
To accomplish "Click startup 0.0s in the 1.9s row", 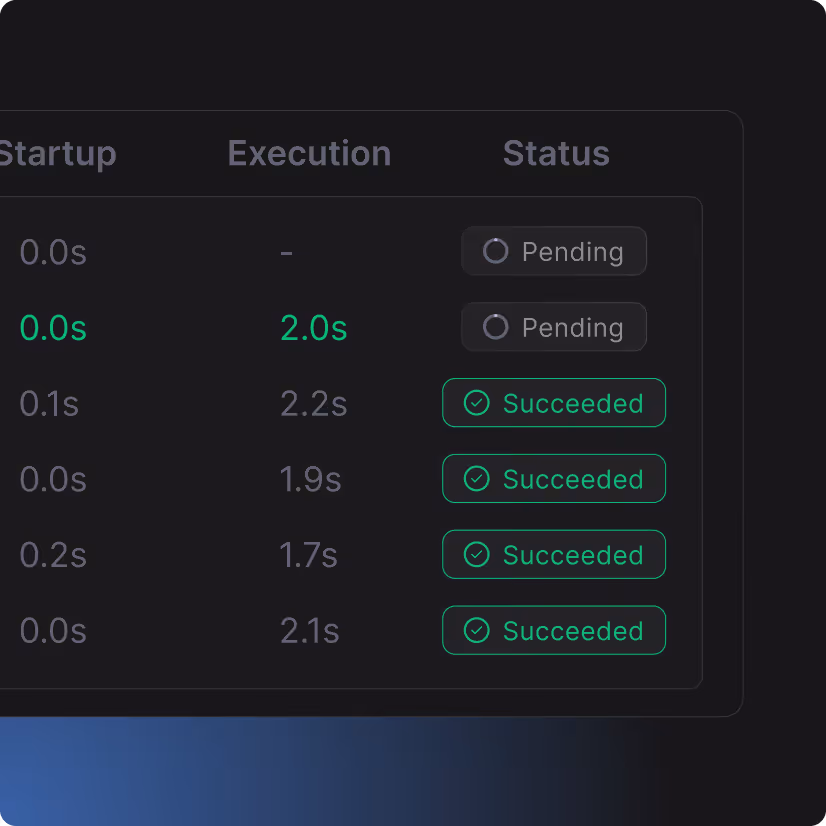I will coord(53,479).
